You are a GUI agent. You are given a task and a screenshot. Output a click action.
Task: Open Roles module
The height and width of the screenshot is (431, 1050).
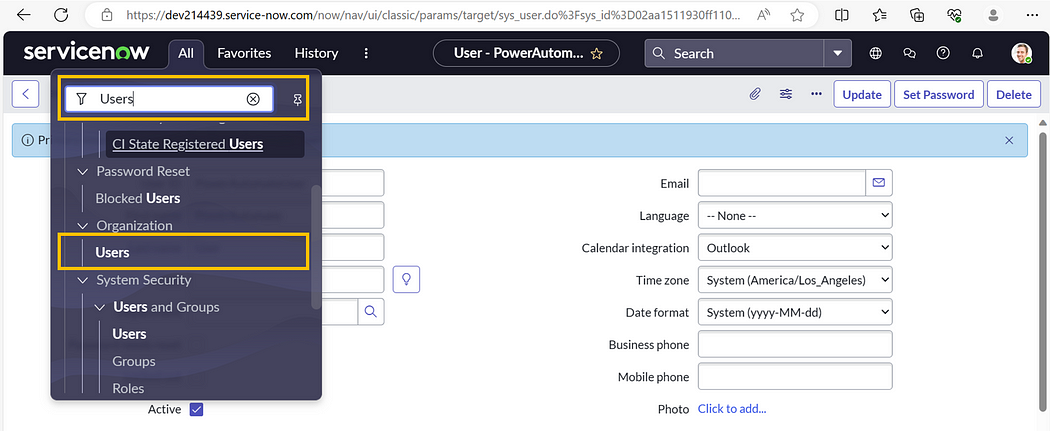[128, 388]
